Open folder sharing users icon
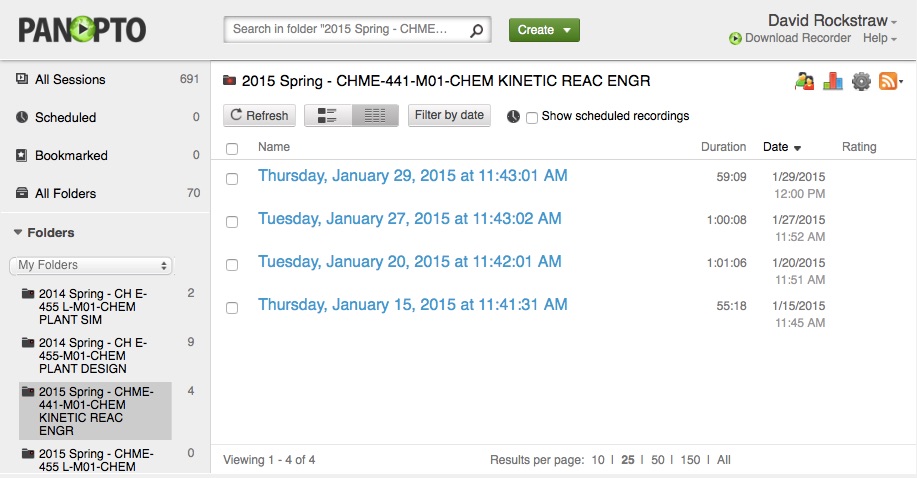 pos(804,81)
